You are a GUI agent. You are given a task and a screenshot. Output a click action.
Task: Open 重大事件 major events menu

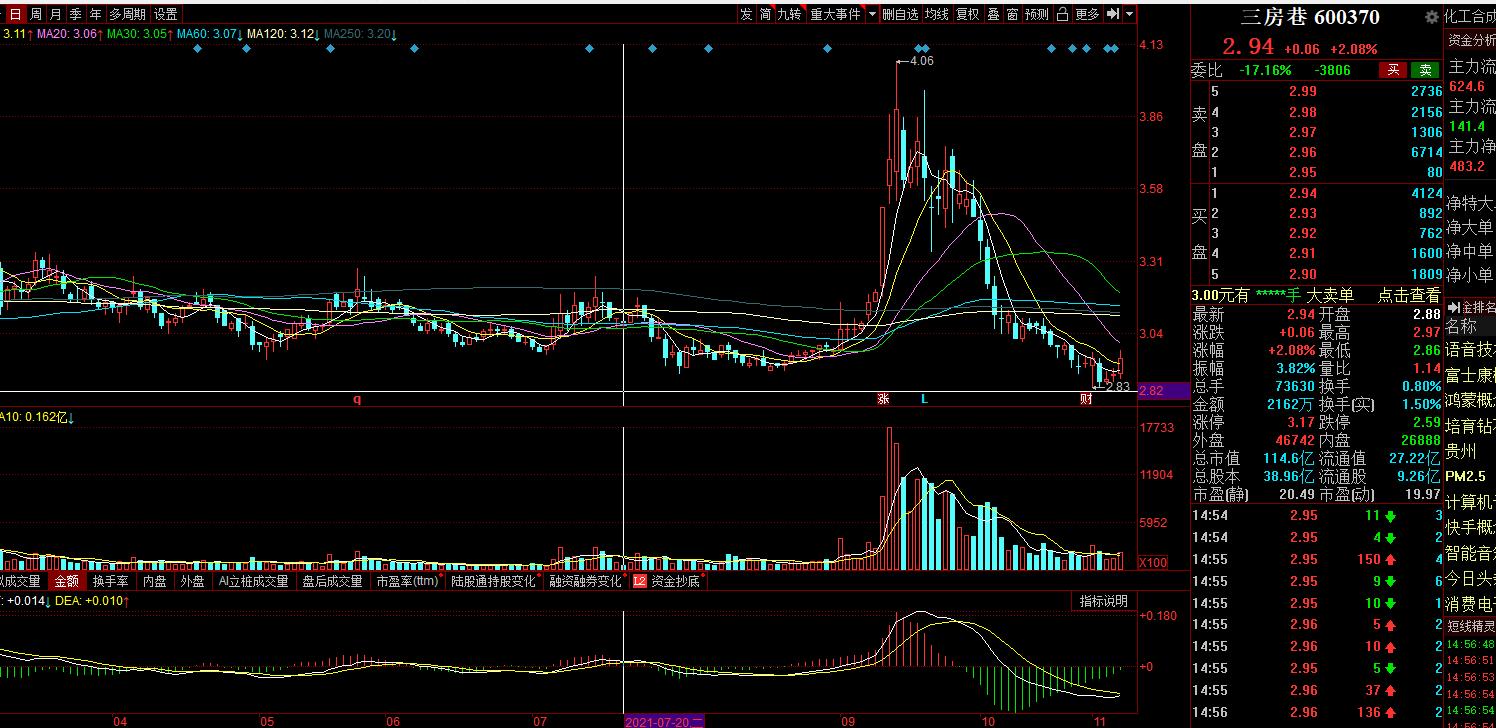tap(835, 14)
